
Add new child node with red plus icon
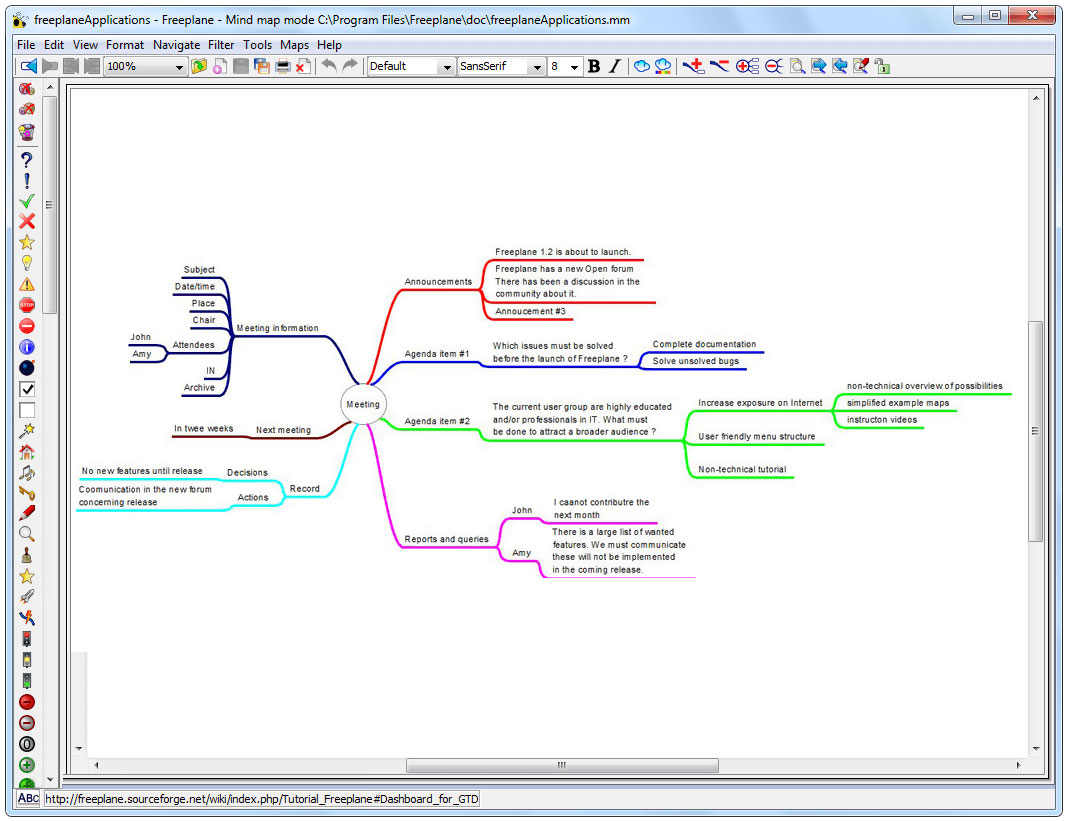click(693, 66)
